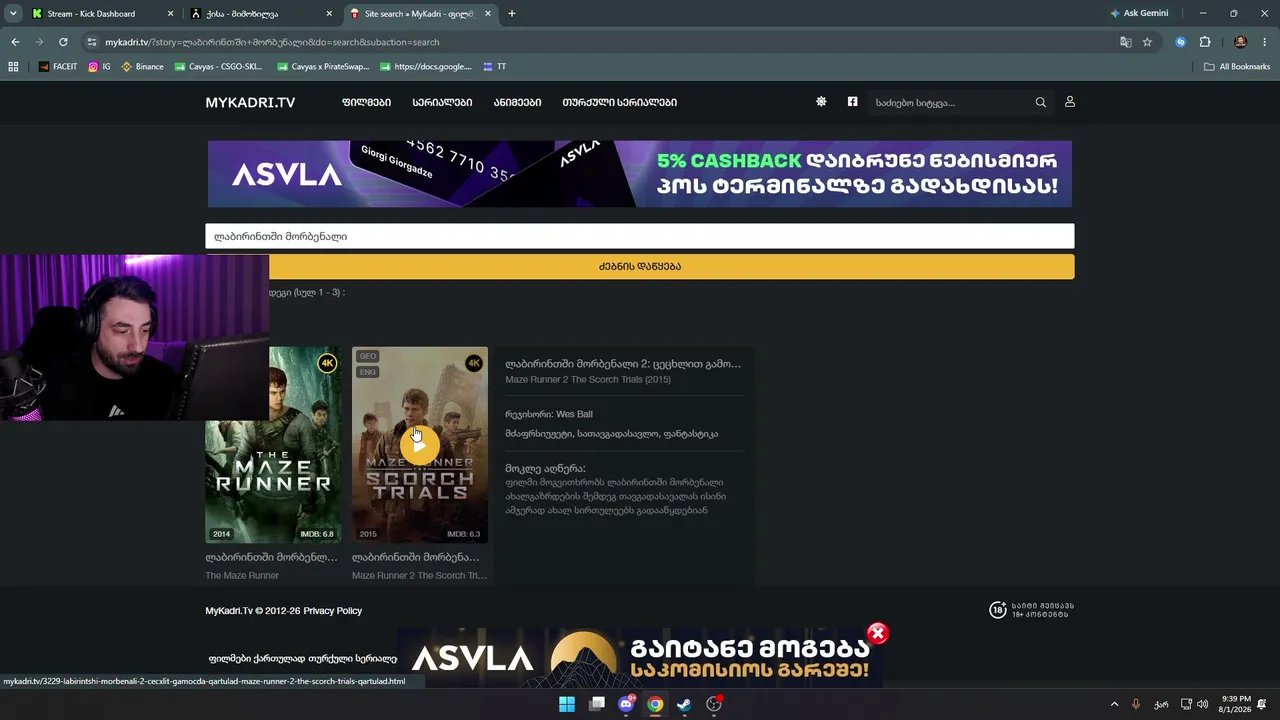Open the Cavyas - CSGO-SKI... bookmark
The image size is (1280, 720).
[218, 67]
